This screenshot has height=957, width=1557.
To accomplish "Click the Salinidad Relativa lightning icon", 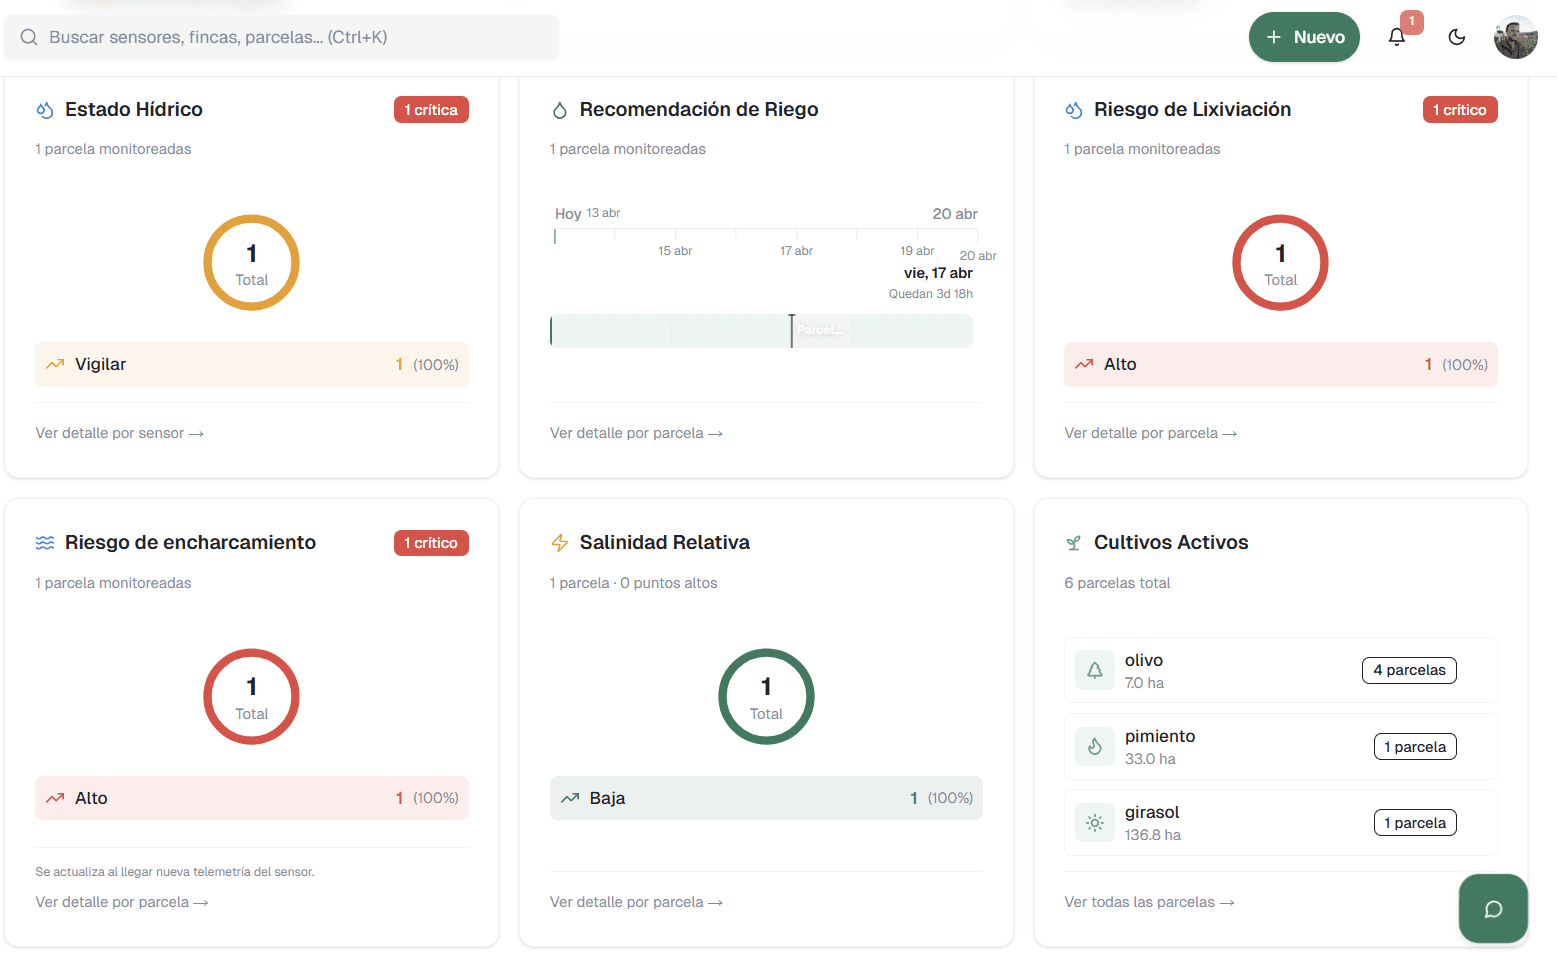I will tap(560, 543).
